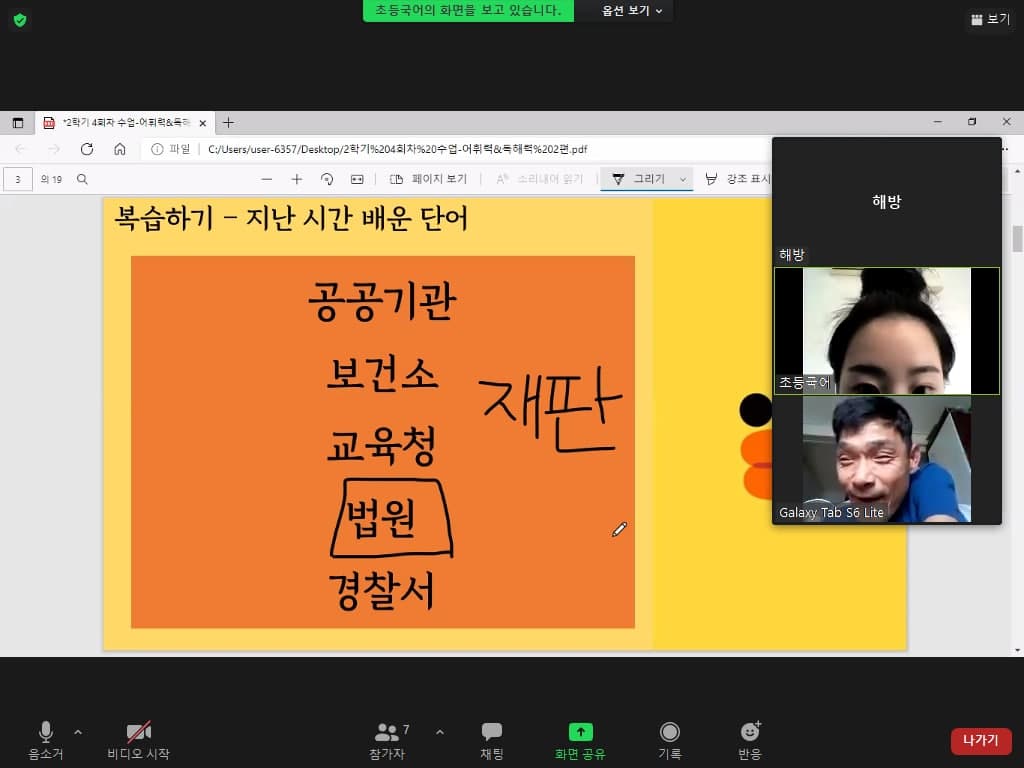Open the 보기 layout menu
Screen dimensions: 1024x768
pos(990,20)
